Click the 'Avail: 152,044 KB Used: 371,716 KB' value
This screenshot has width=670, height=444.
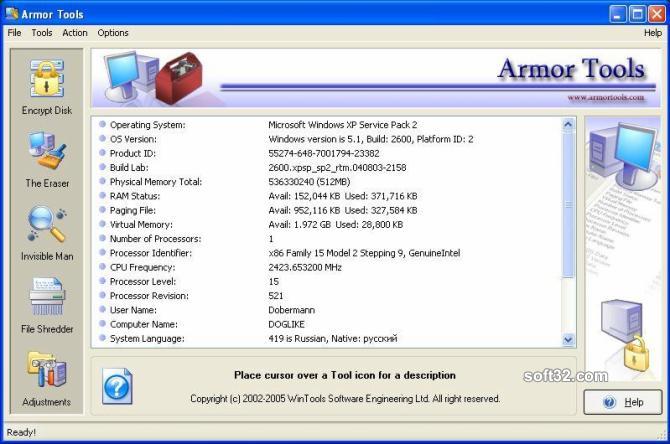tap(343, 196)
